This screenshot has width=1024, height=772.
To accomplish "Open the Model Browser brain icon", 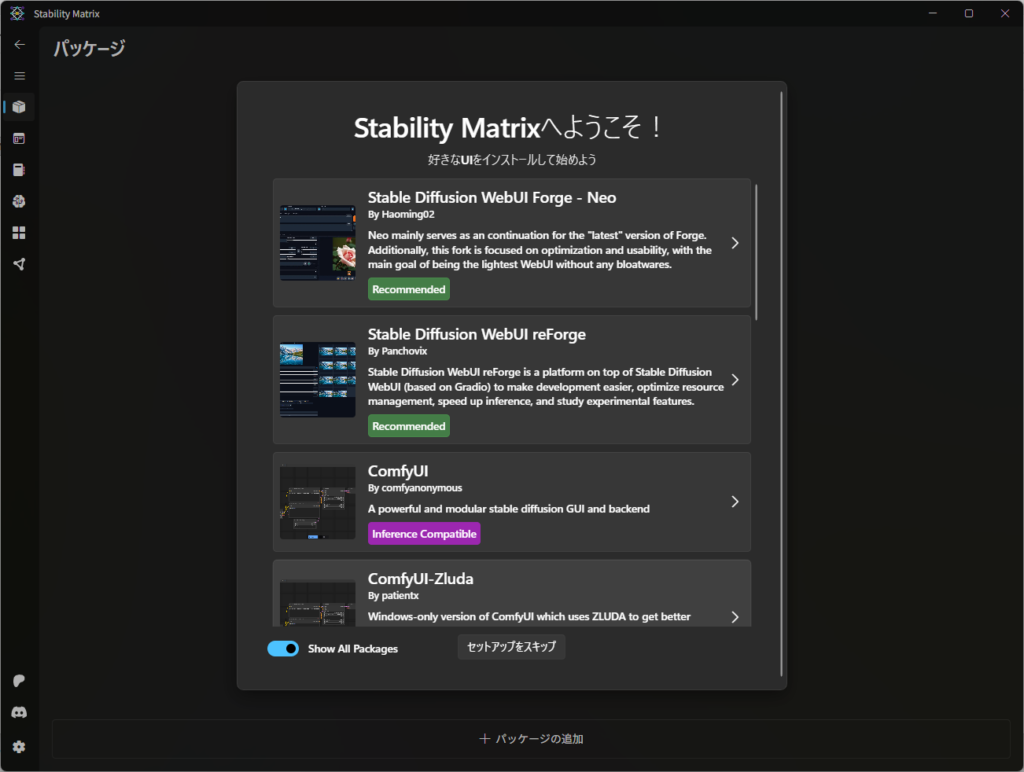I will click(x=19, y=201).
